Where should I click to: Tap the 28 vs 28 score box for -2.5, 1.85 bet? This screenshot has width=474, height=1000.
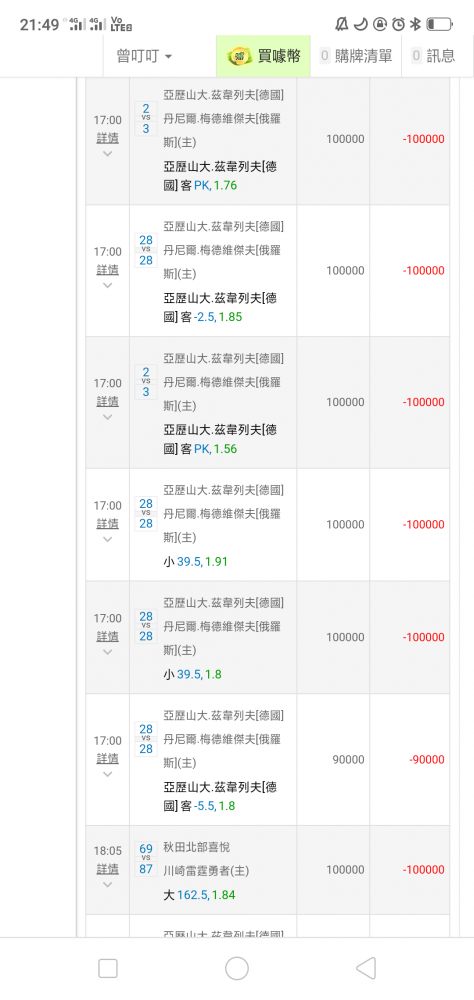point(145,250)
